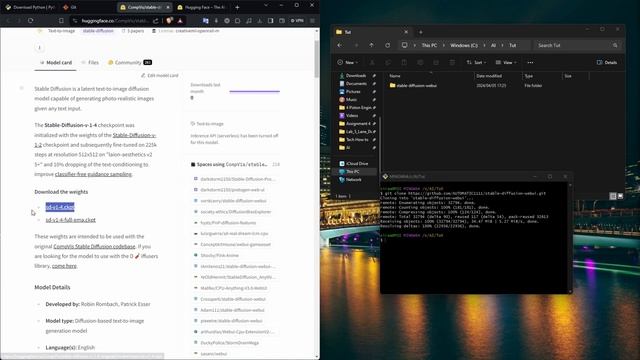Toggle the browser sidebar panel icon
640x360 pixels.
271,20
